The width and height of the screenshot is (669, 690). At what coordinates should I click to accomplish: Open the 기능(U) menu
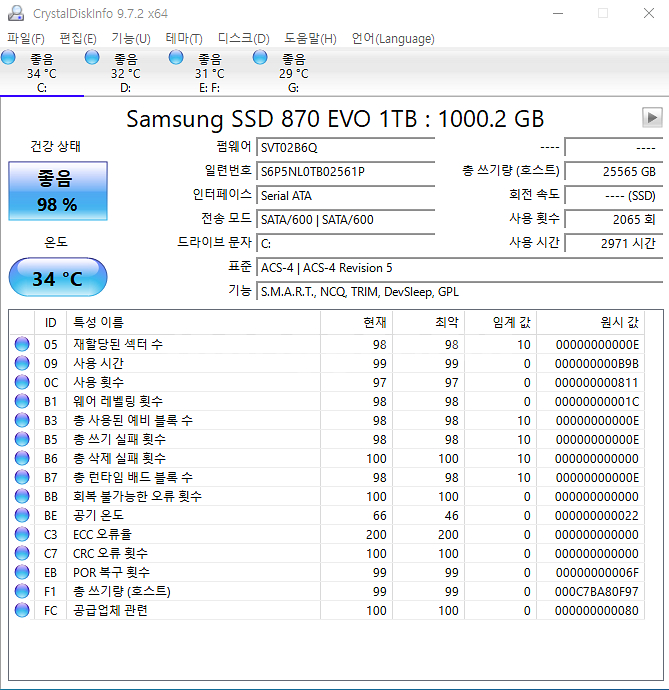130,39
